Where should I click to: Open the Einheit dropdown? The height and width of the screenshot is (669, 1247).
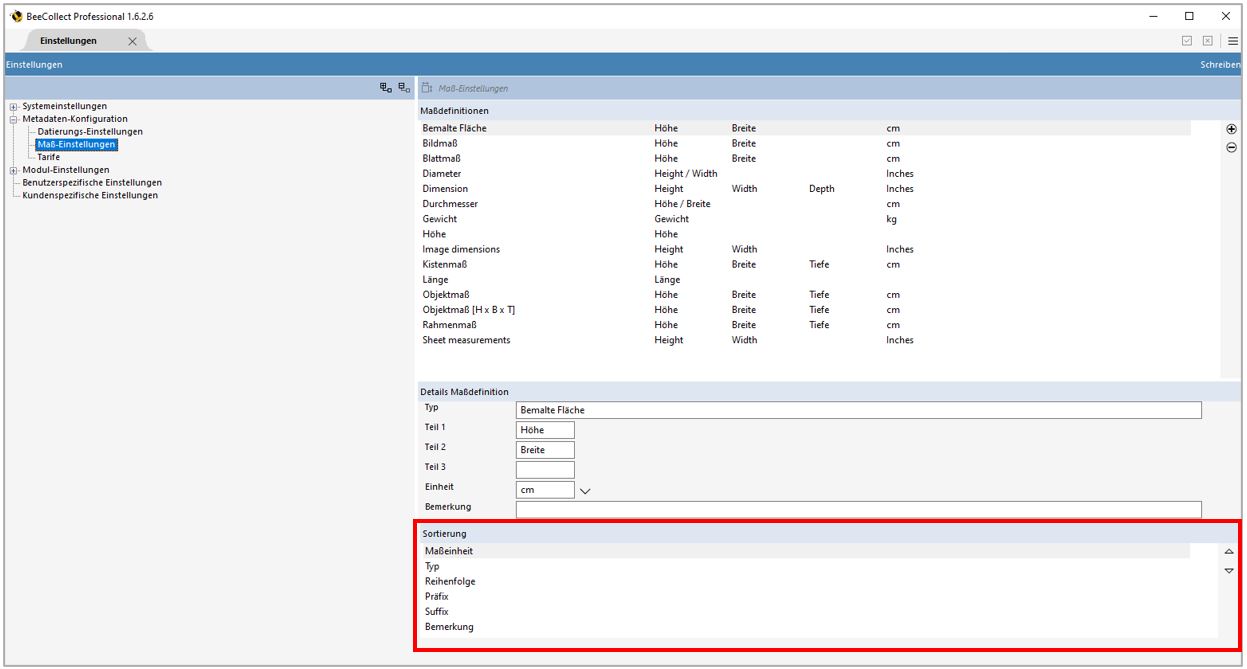585,491
